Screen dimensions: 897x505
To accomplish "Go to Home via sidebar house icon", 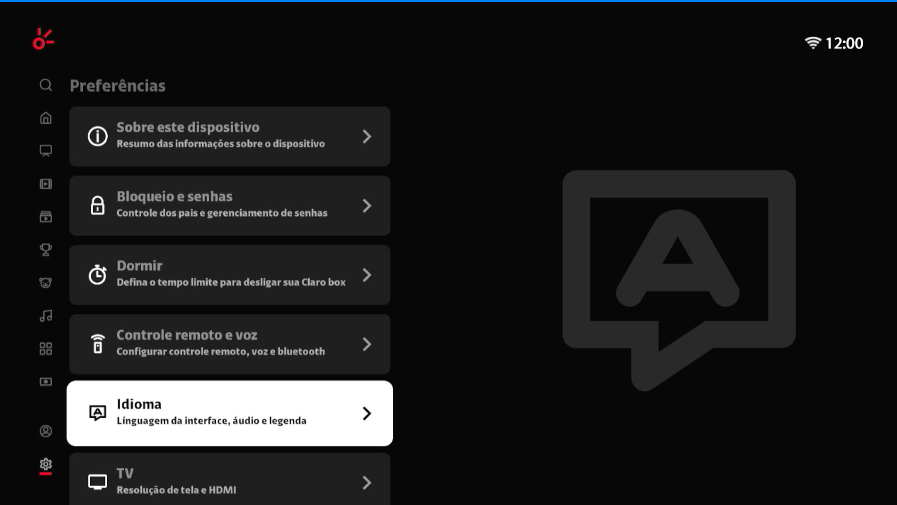I will point(46,118).
